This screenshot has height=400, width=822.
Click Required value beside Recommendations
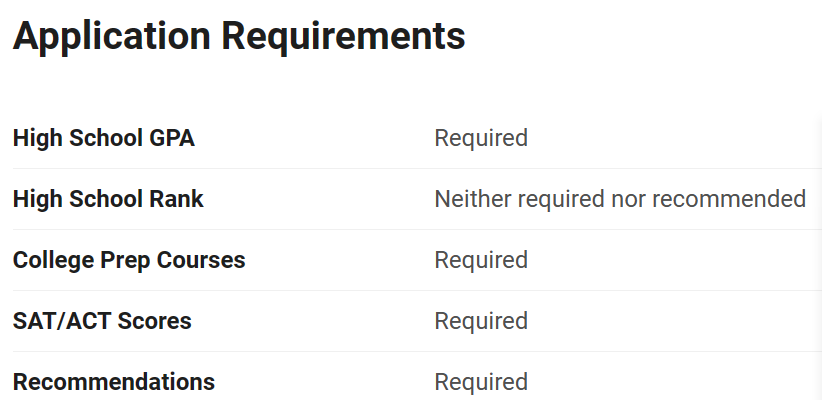(x=481, y=382)
